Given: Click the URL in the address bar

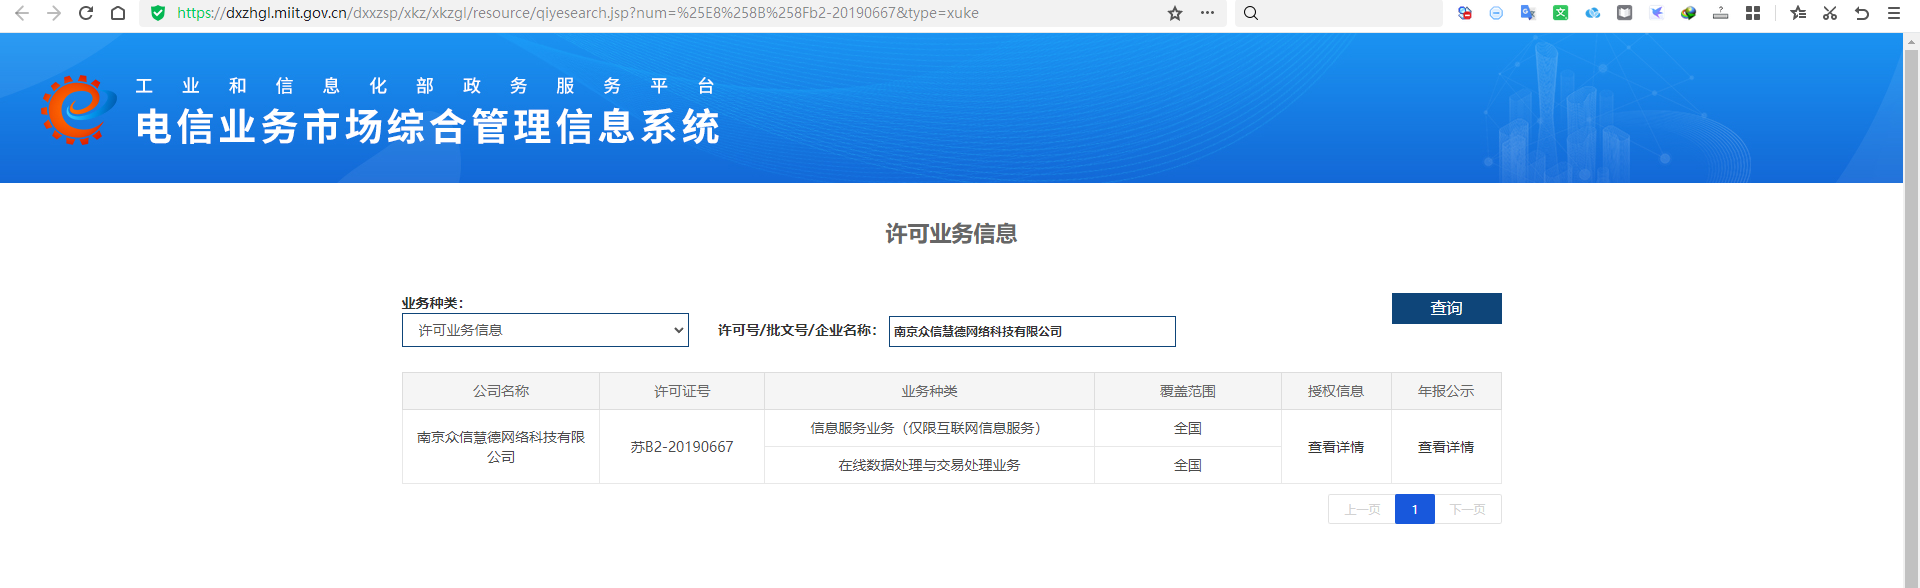Looking at the screenshot, I should [x=578, y=13].
